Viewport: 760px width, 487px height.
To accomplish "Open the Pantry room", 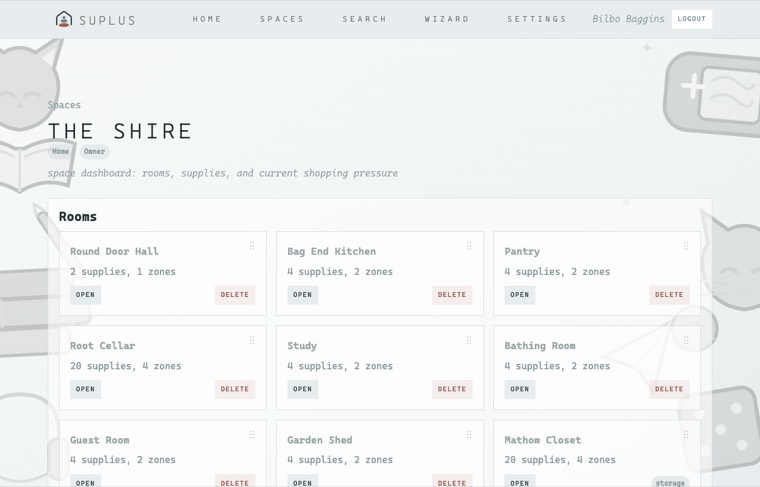I will point(520,295).
